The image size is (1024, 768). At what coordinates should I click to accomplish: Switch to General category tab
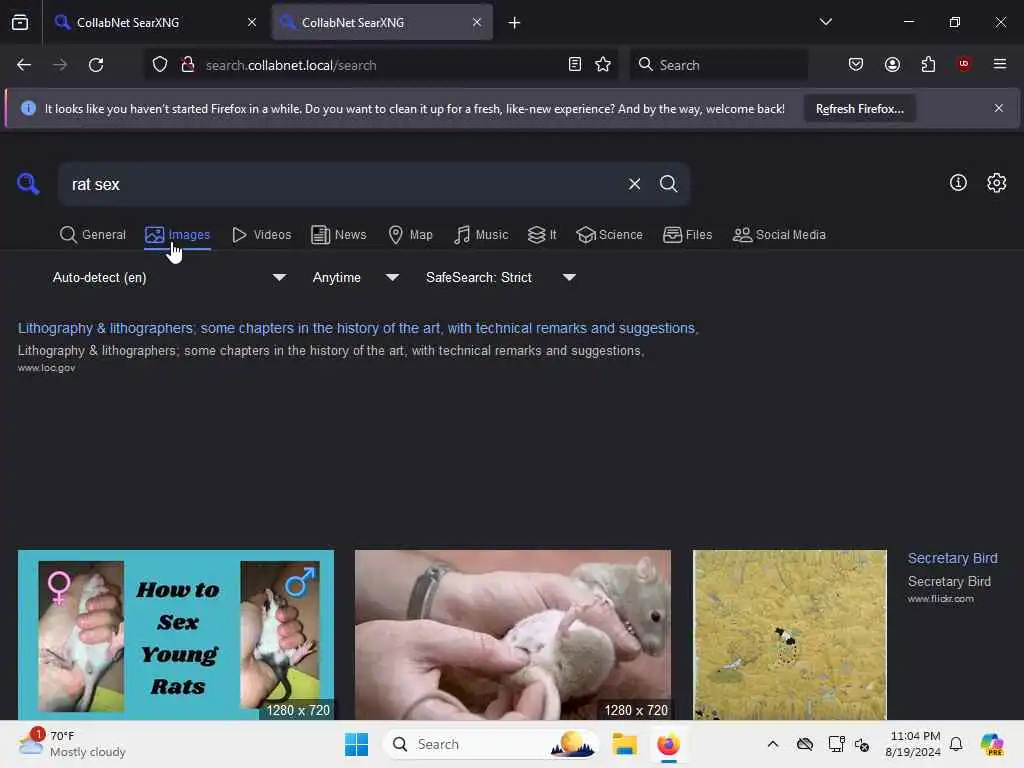pyautogui.click(x=92, y=234)
